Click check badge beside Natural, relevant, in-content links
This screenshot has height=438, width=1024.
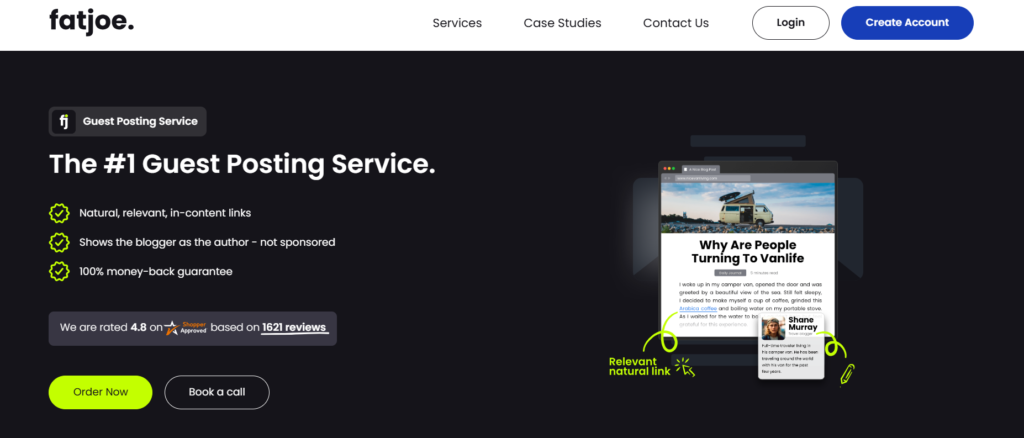[59, 213]
